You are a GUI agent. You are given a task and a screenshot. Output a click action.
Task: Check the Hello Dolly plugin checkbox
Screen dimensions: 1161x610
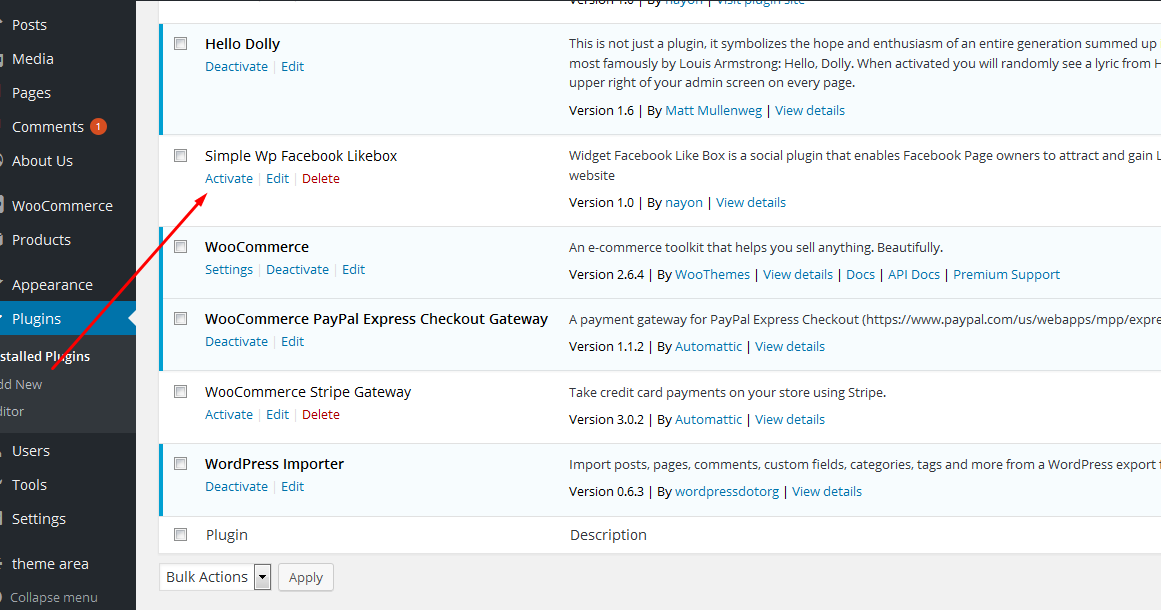181,44
